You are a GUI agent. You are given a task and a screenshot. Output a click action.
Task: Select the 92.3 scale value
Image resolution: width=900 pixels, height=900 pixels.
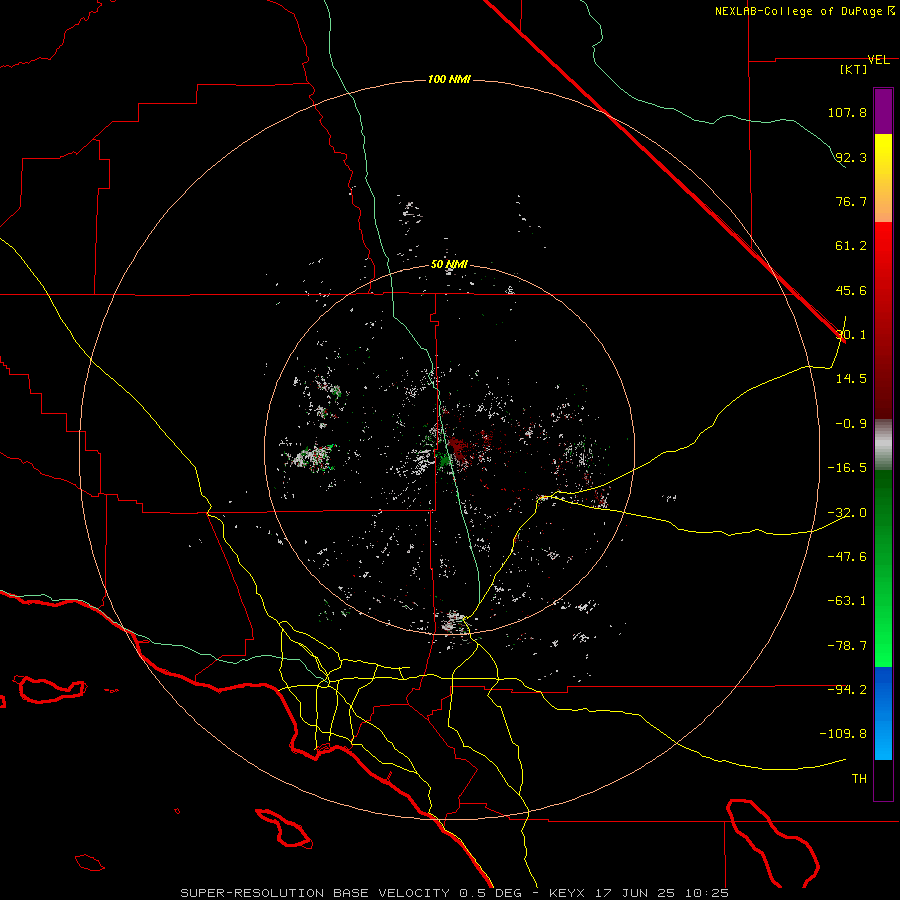point(851,157)
